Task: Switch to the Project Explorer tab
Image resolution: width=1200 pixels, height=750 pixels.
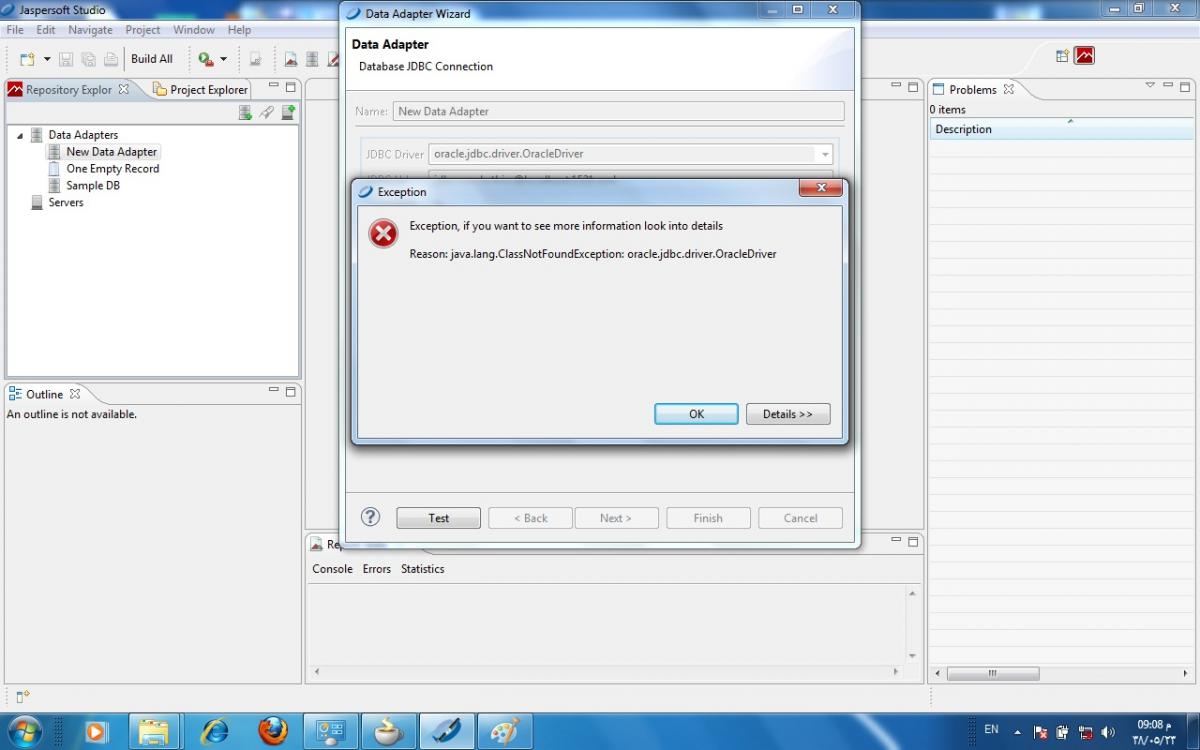Action: 200,89
